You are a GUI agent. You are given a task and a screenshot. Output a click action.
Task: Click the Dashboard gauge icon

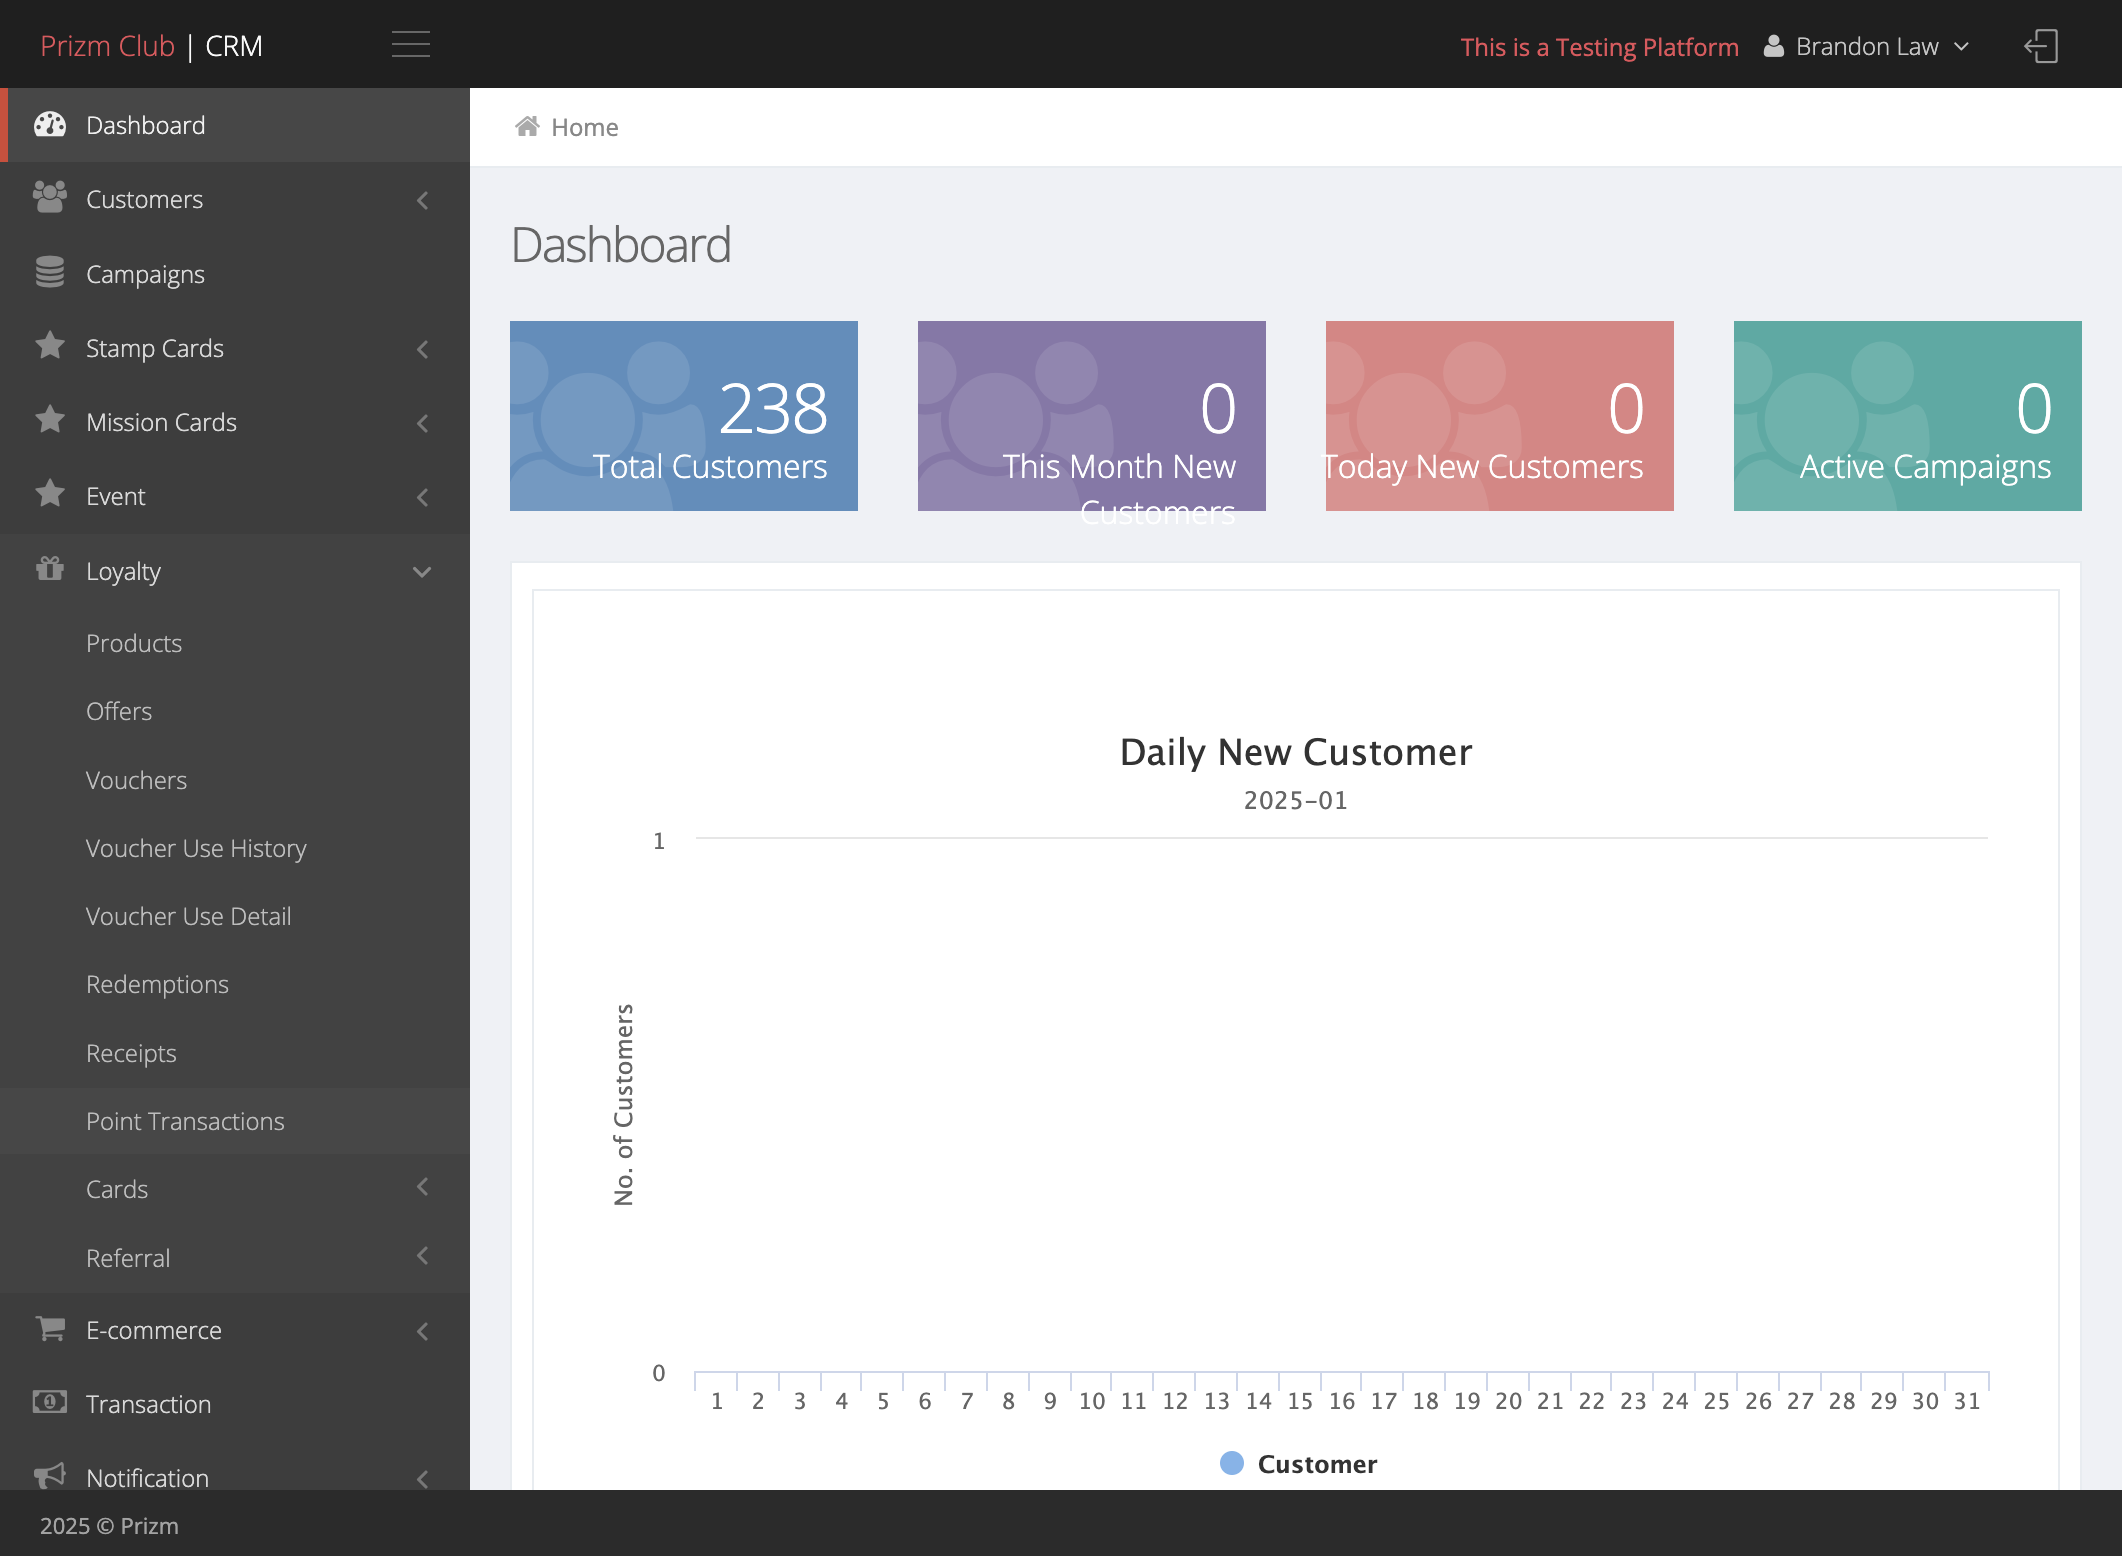(50, 124)
